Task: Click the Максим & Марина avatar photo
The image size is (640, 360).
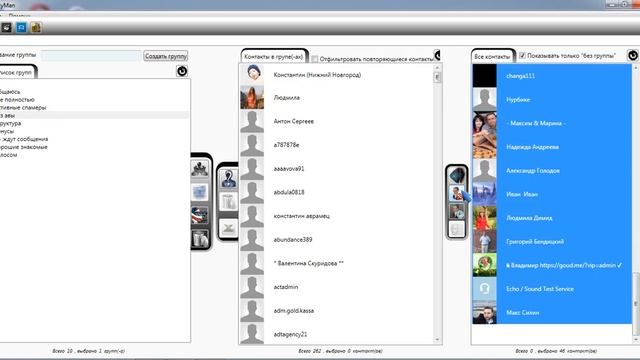Action: point(484,123)
